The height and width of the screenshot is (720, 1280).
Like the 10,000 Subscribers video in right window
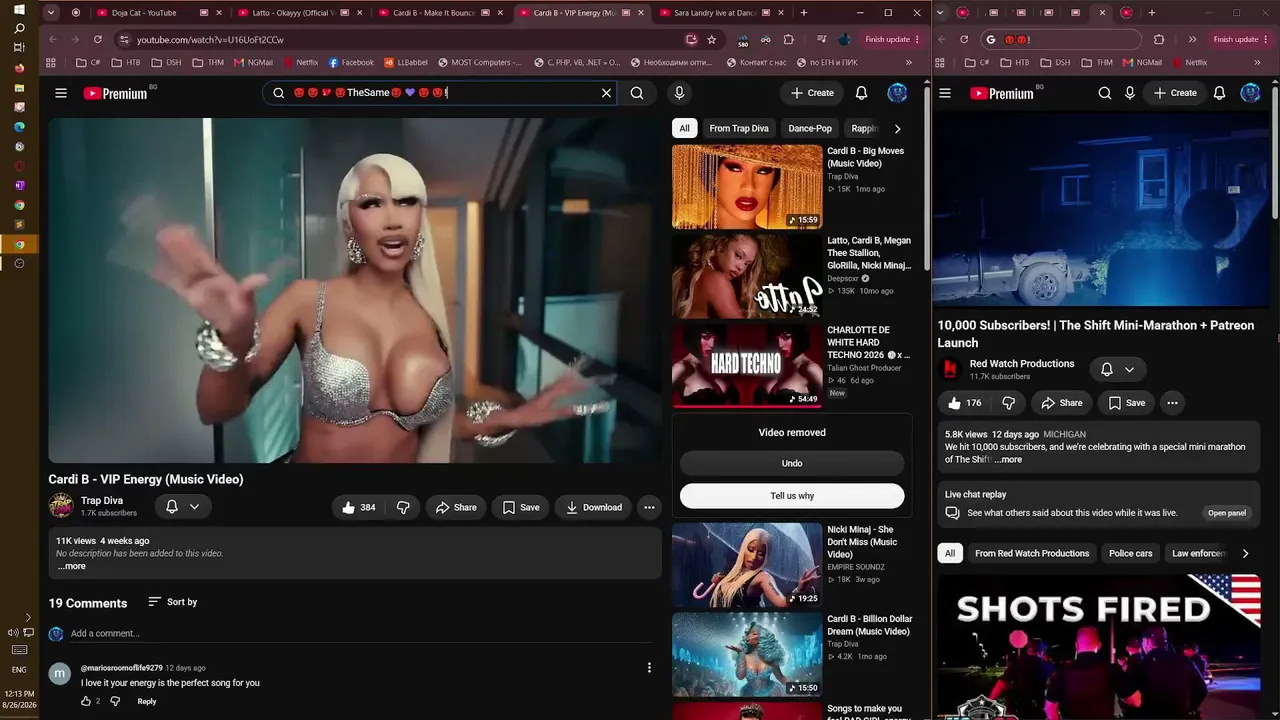(964, 403)
